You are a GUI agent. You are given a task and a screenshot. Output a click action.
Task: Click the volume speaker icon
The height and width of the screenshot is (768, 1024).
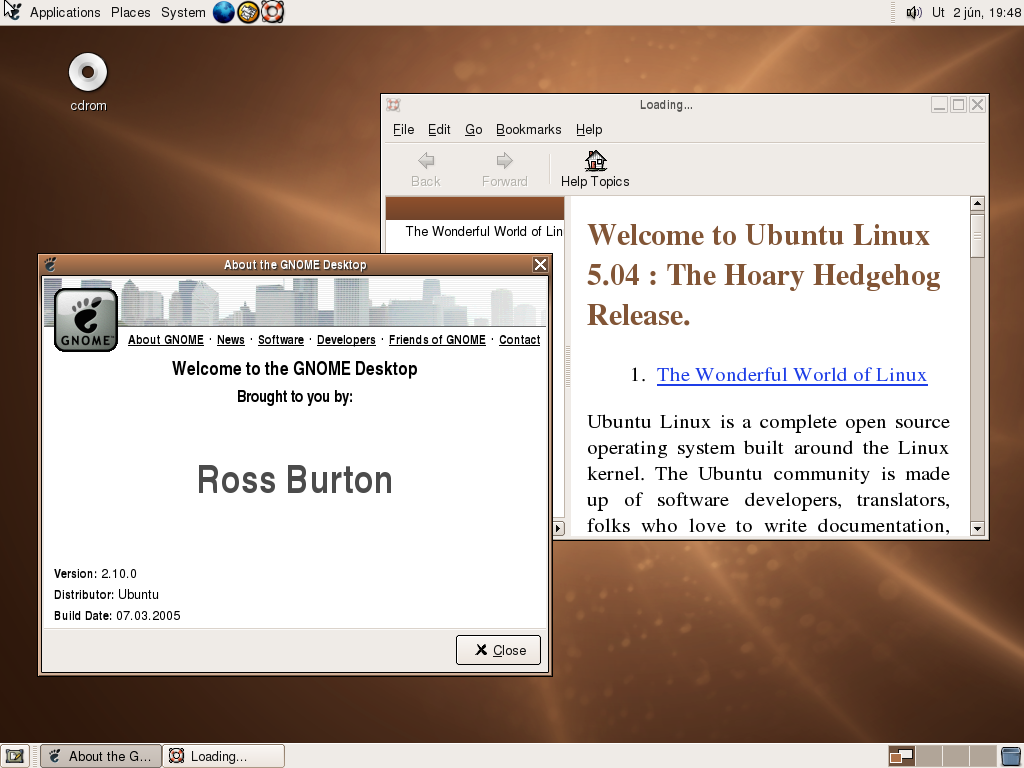coord(914,12)
